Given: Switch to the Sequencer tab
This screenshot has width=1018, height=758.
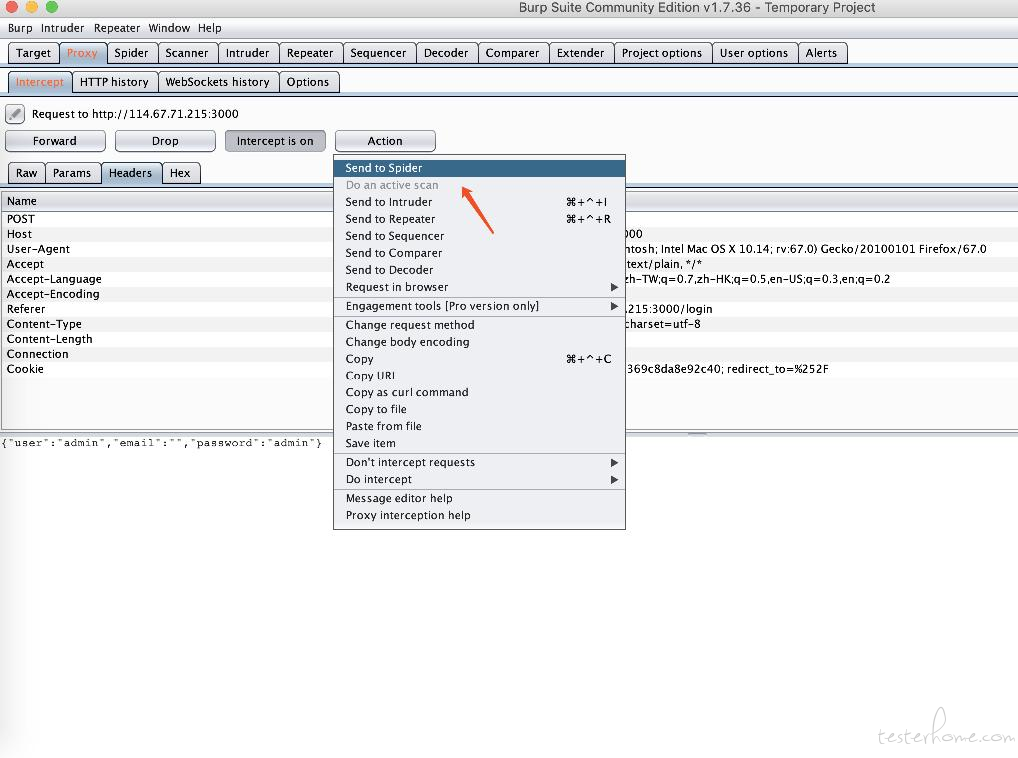Looking at the screenshot, I should (x=378, y=53).
